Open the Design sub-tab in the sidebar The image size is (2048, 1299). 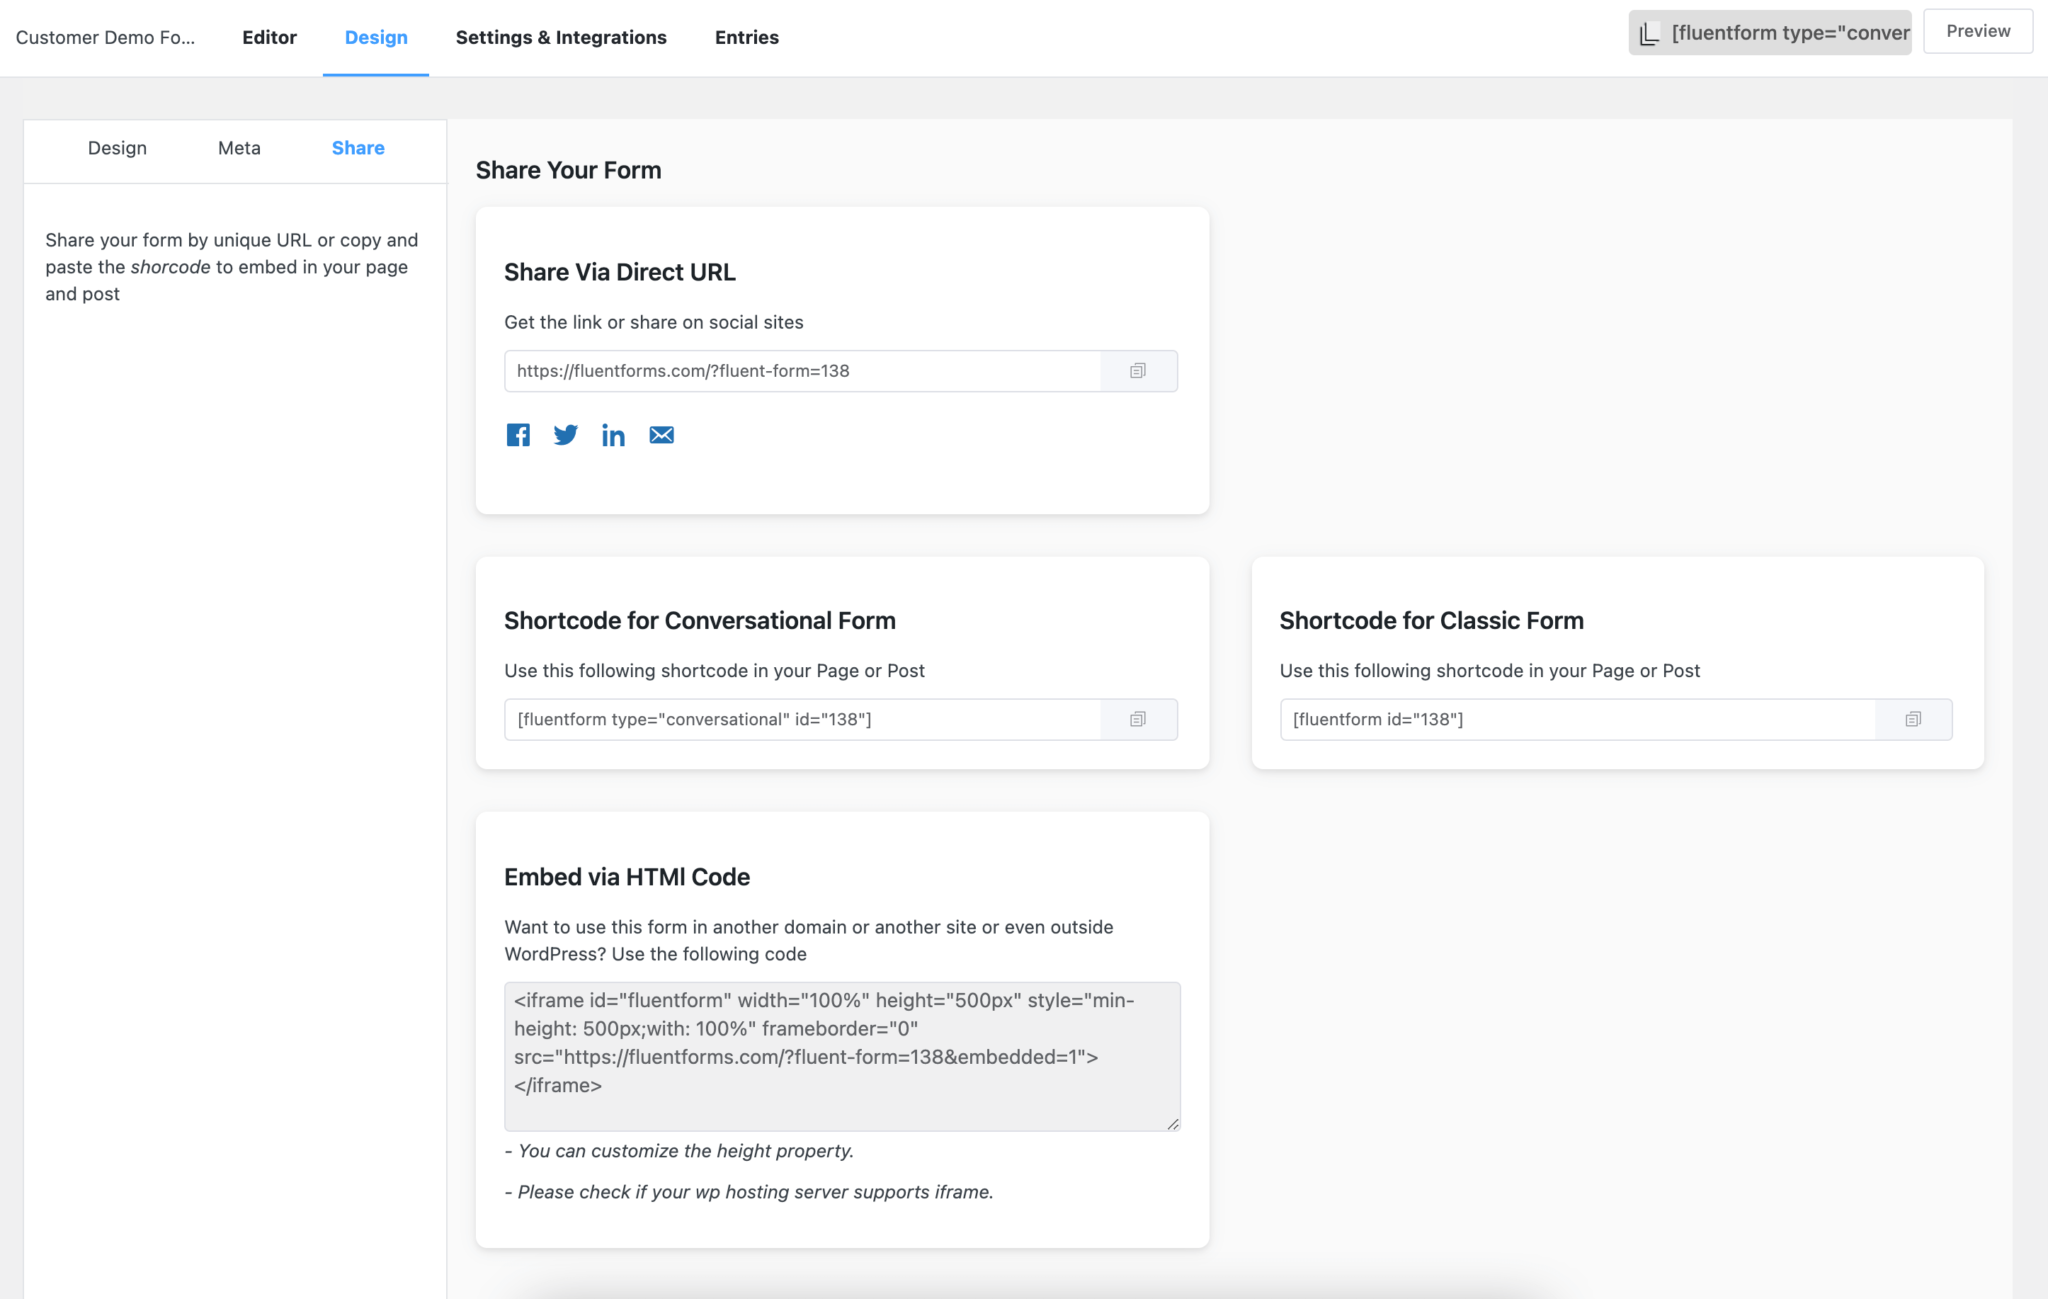point(117,147)
